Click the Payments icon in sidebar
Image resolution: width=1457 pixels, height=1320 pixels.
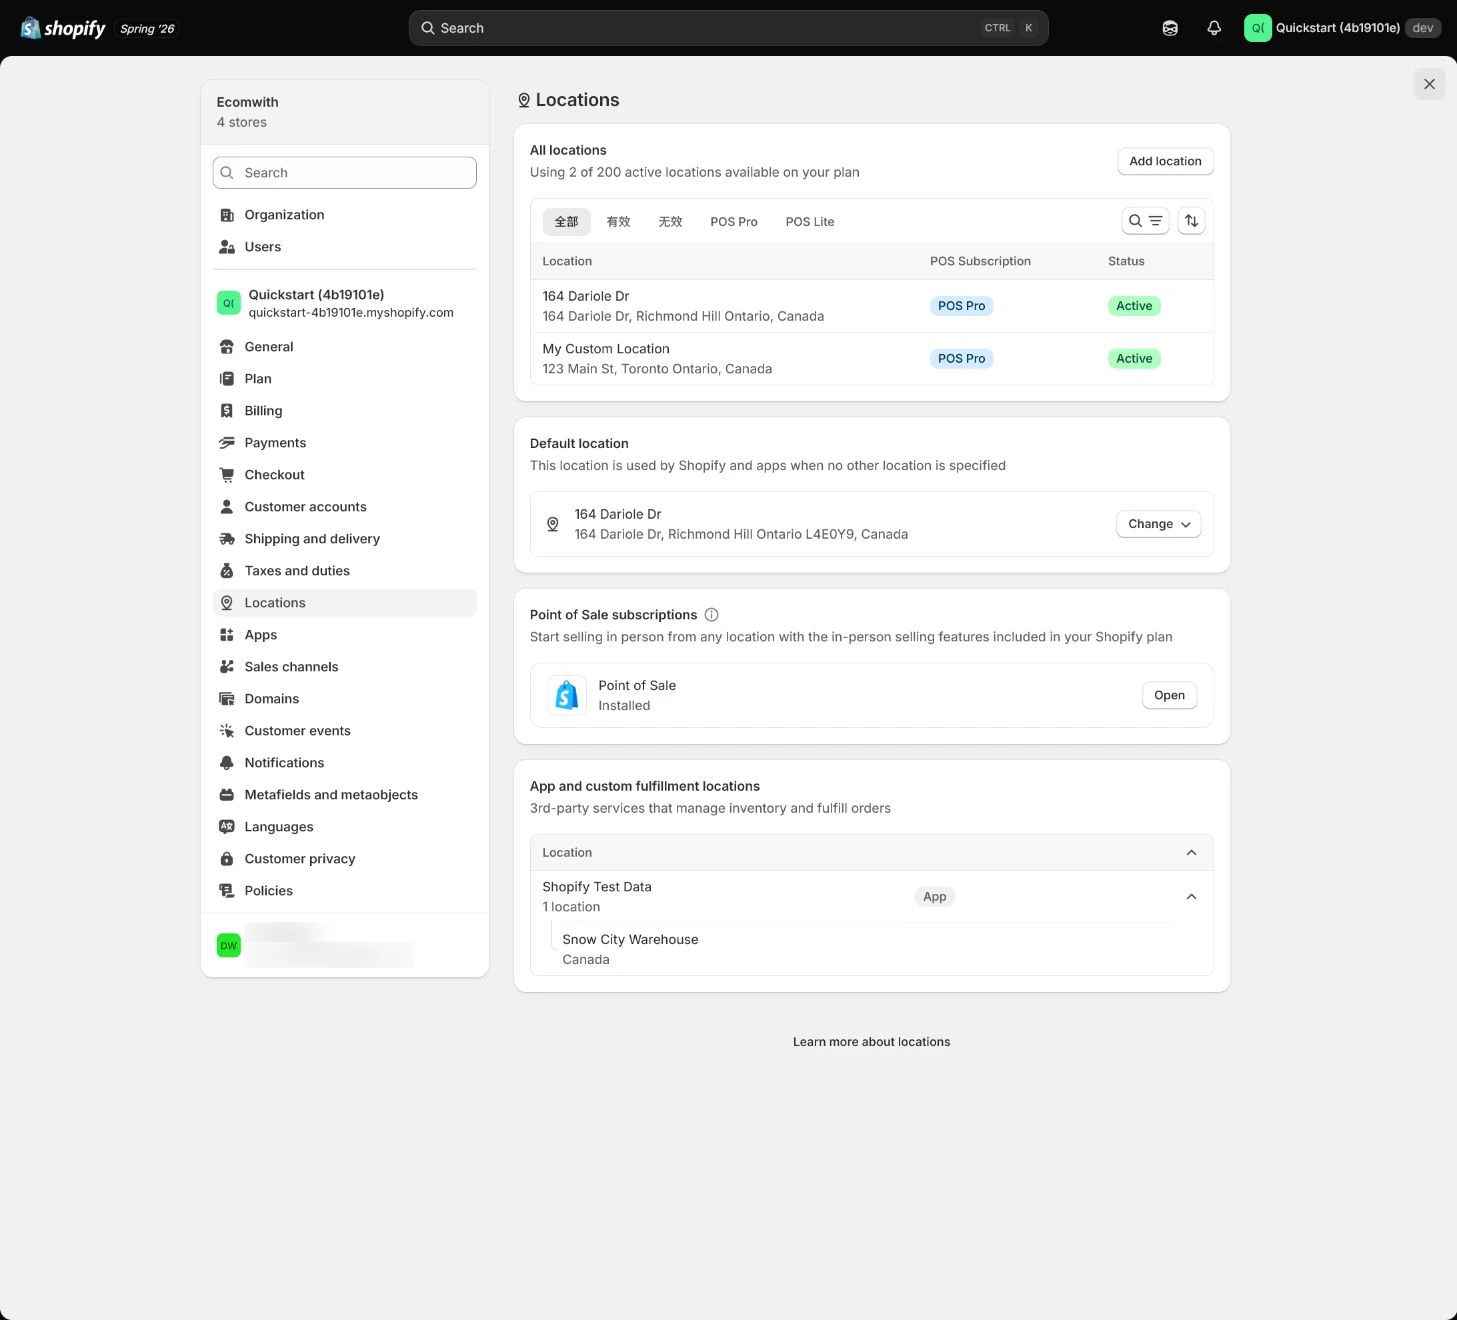pyautogui.click(x=227, y=443)
